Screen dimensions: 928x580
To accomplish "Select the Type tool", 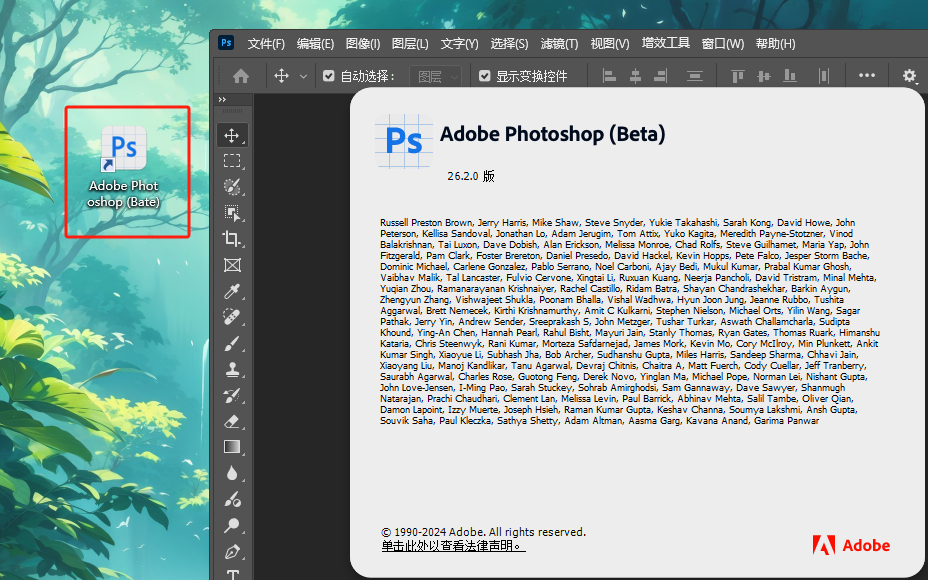I will (x=232, y=574).
